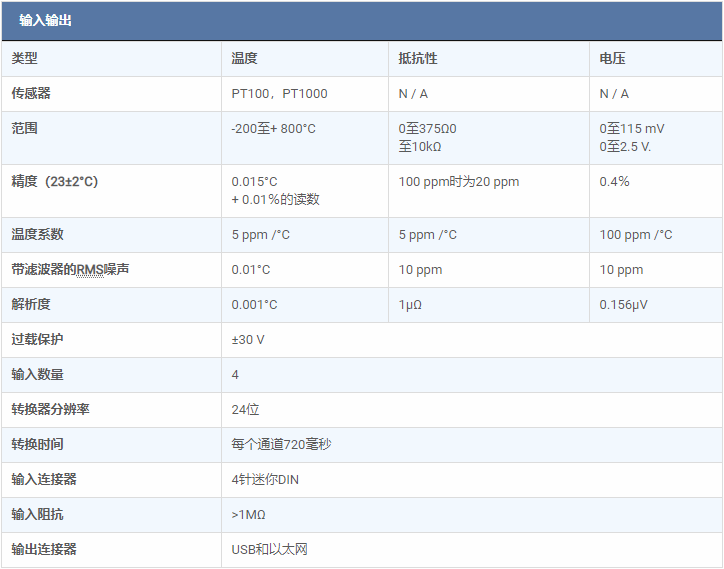Click the 每个通道720毫秒 conversion time
This screenshot has width=724, height=569.
[x=281, y=445]
